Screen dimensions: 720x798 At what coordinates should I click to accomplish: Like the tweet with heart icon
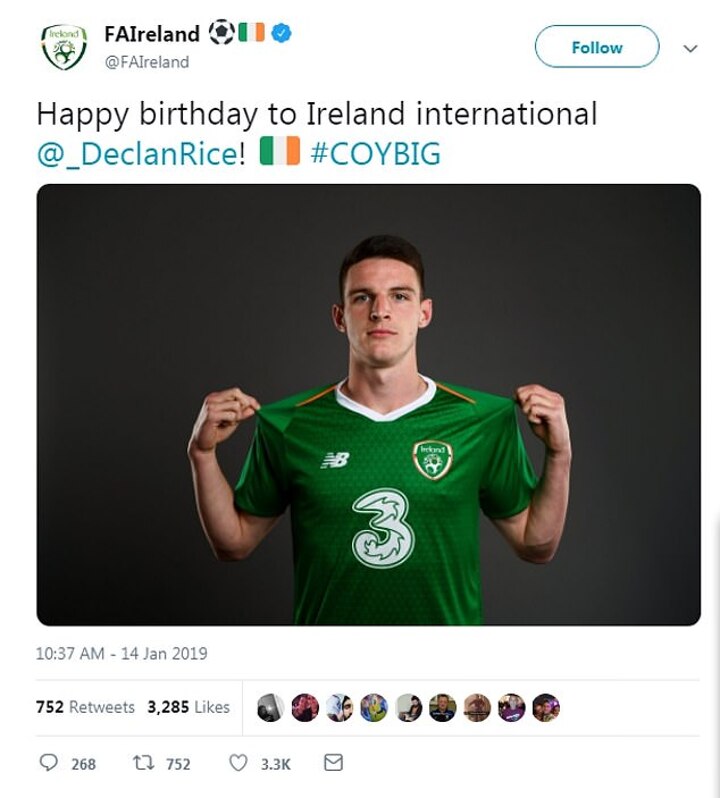coord(238,763)
